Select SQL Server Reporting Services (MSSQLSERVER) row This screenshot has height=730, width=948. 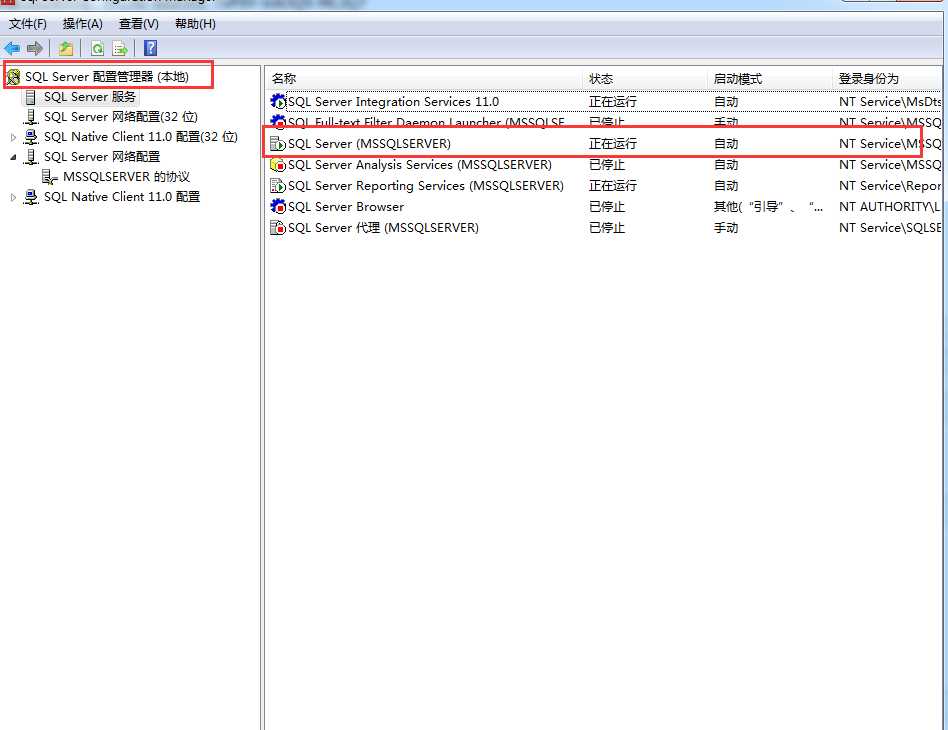(605, 186)
